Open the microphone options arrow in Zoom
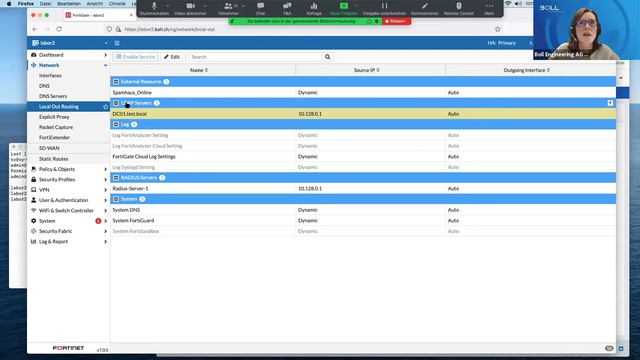 [x=167, y=6]
